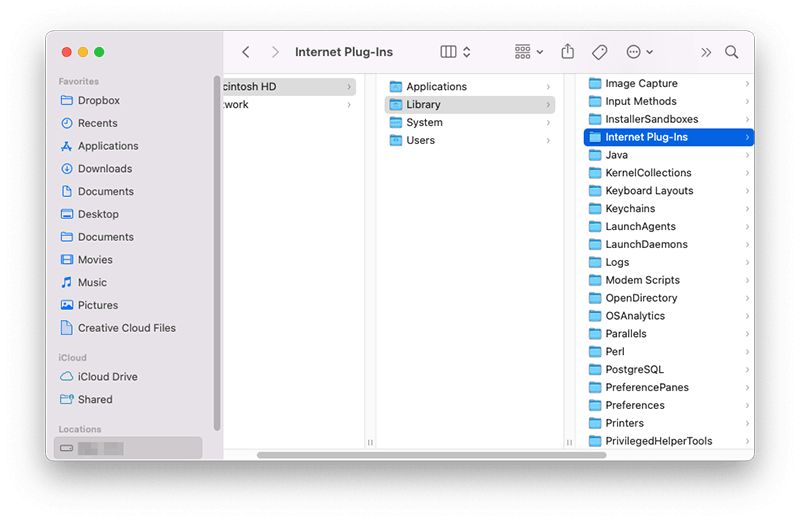
Task: Click the Edit Tags icon
Action: pyautogui.click(x=599, y=52)
